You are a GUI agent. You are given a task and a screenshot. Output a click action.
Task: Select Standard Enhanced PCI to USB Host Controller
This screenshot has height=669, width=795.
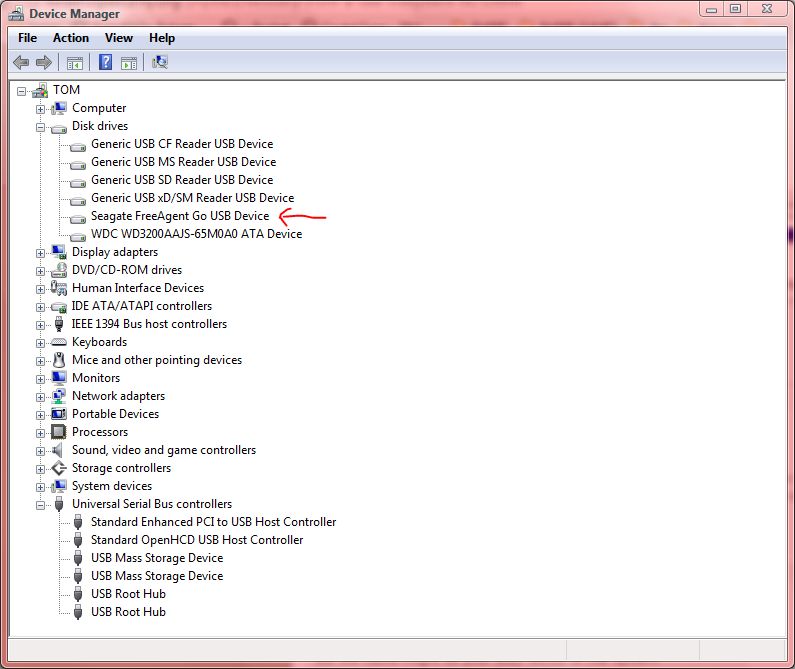pos(213,522)
